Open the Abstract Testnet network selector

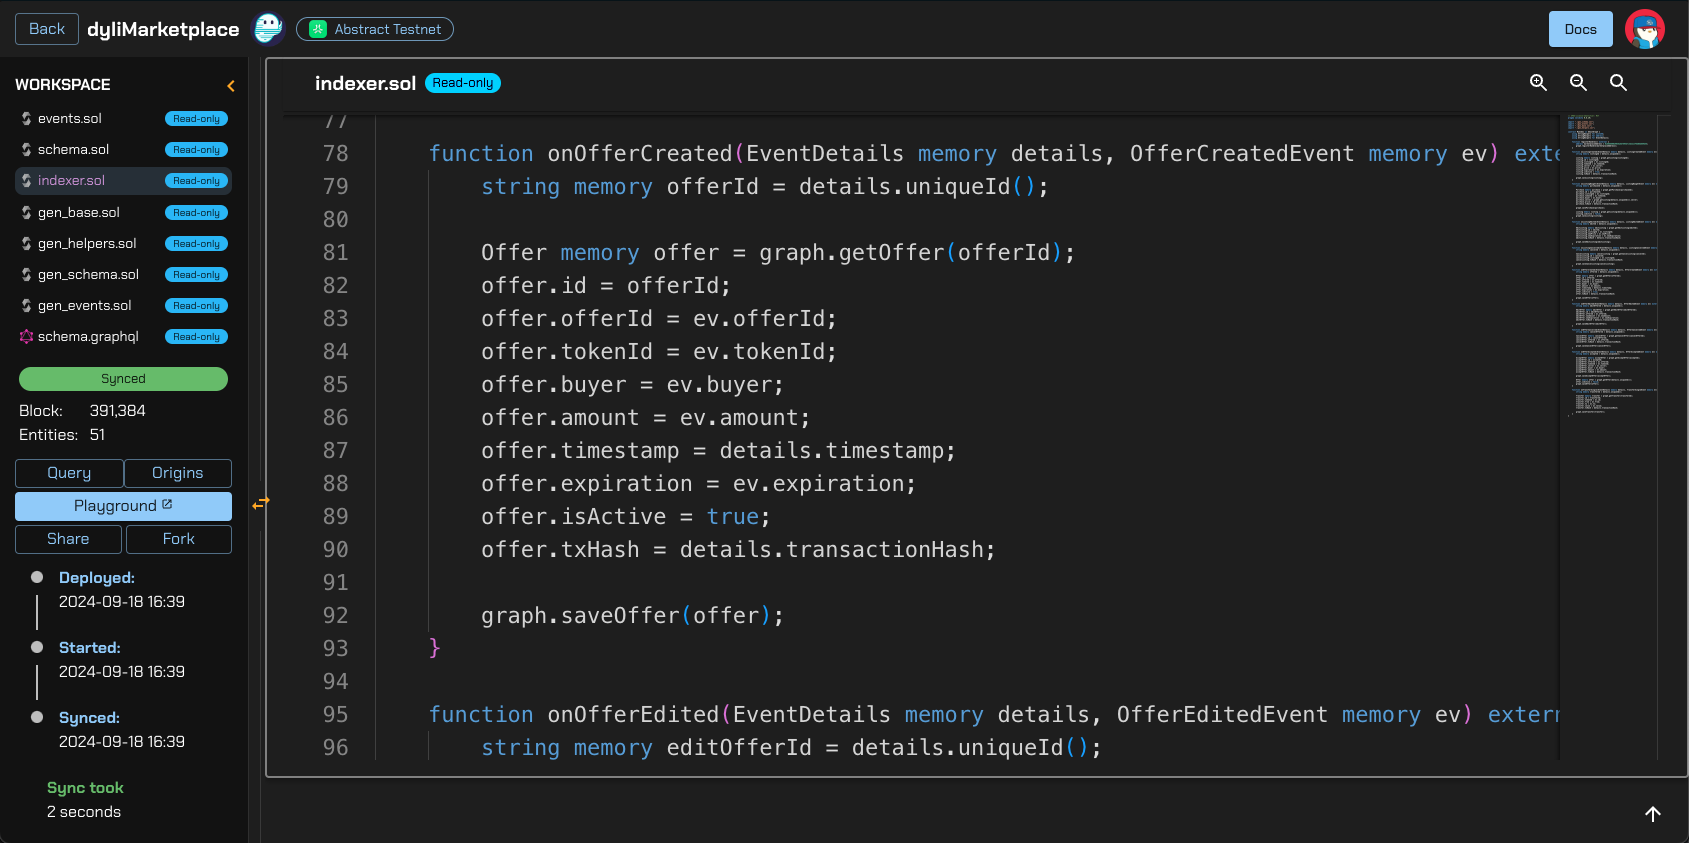click(375, 29)
